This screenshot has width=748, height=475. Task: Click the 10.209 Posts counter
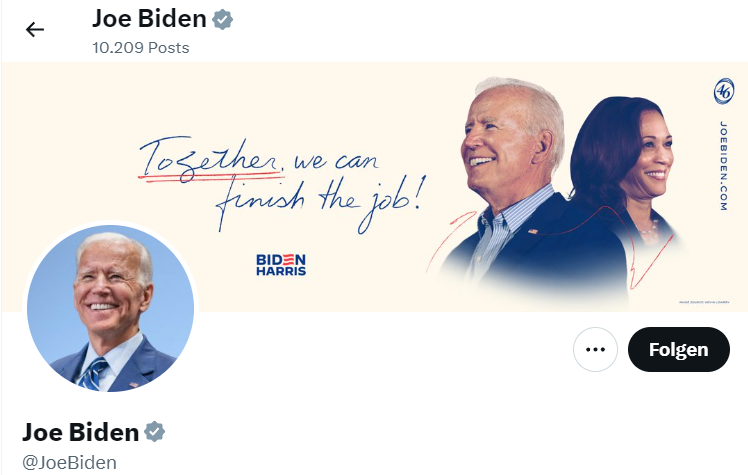[x=141, y=48]
